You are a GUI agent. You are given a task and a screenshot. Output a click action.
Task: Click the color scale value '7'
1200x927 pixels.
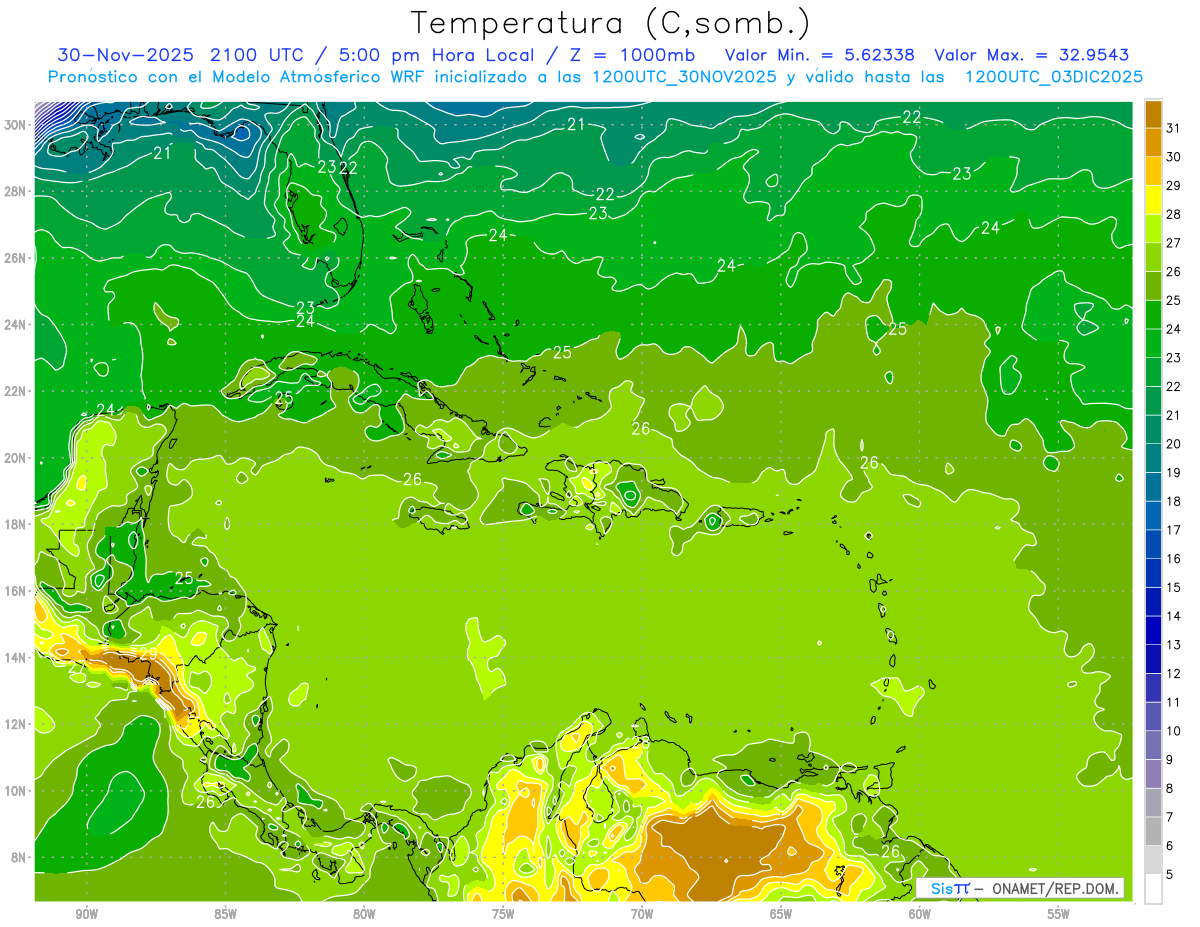[x=1170, y=817]
